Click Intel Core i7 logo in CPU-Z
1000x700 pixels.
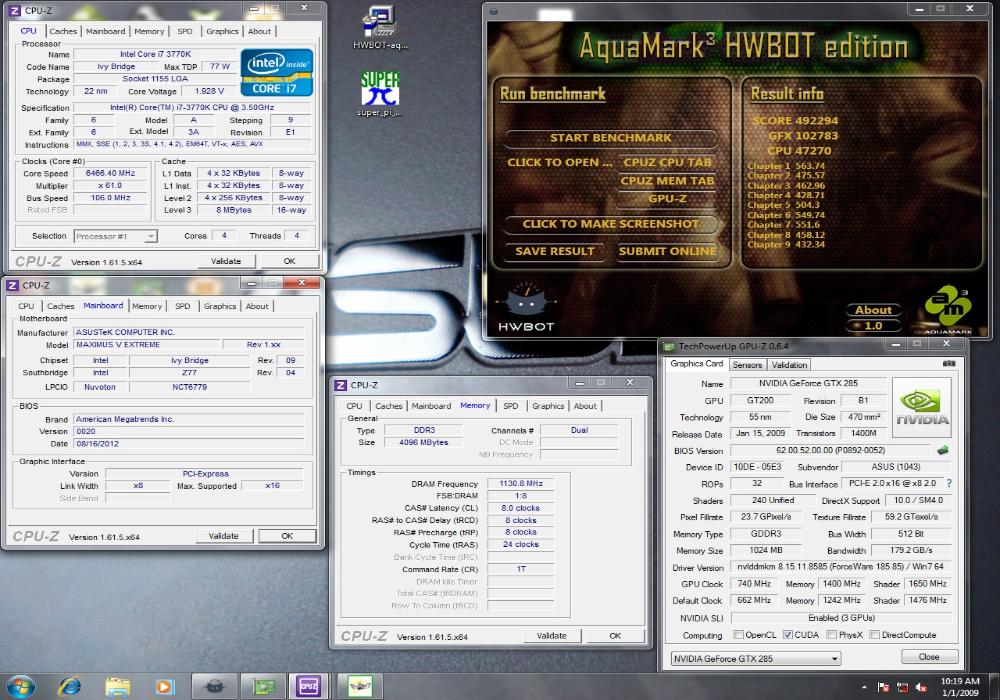pos(277,73)
